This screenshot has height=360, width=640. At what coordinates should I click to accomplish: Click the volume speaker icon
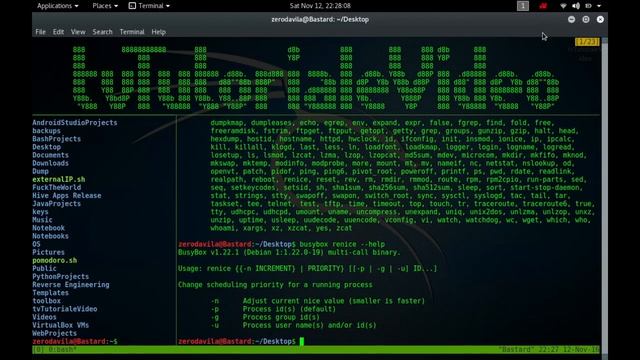pyautogui.click(x=576, y=6)
